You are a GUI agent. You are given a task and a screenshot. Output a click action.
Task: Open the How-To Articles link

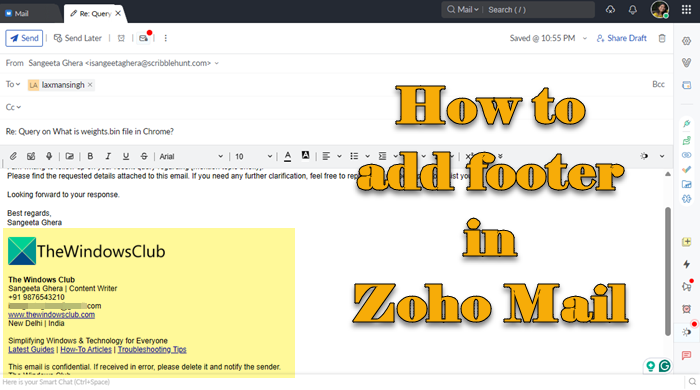(86, 349)
